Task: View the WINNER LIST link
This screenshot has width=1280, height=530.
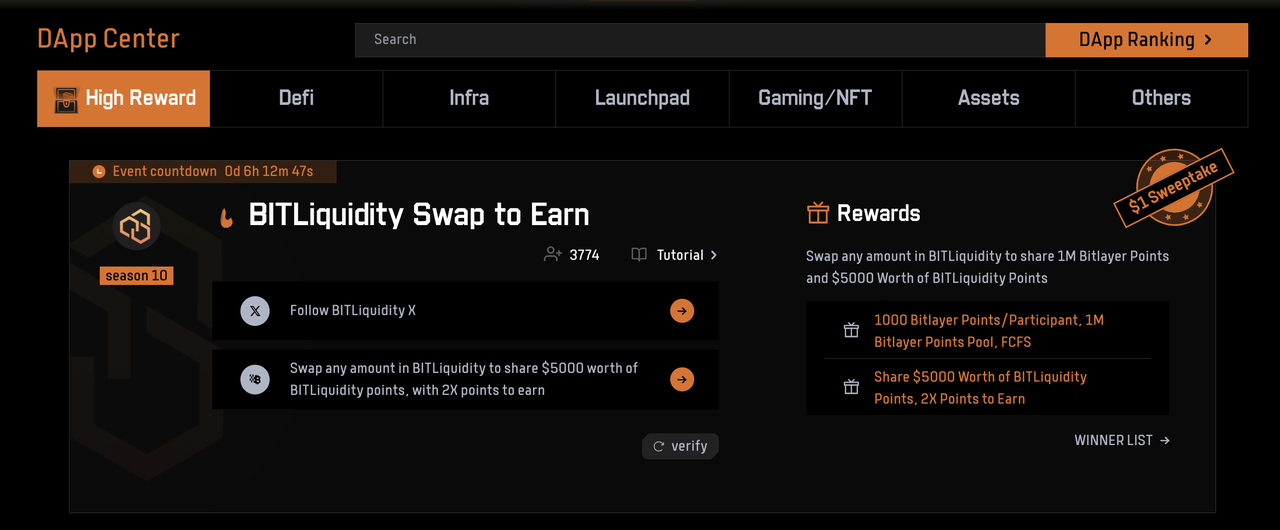Action: tap(1121, 440)
